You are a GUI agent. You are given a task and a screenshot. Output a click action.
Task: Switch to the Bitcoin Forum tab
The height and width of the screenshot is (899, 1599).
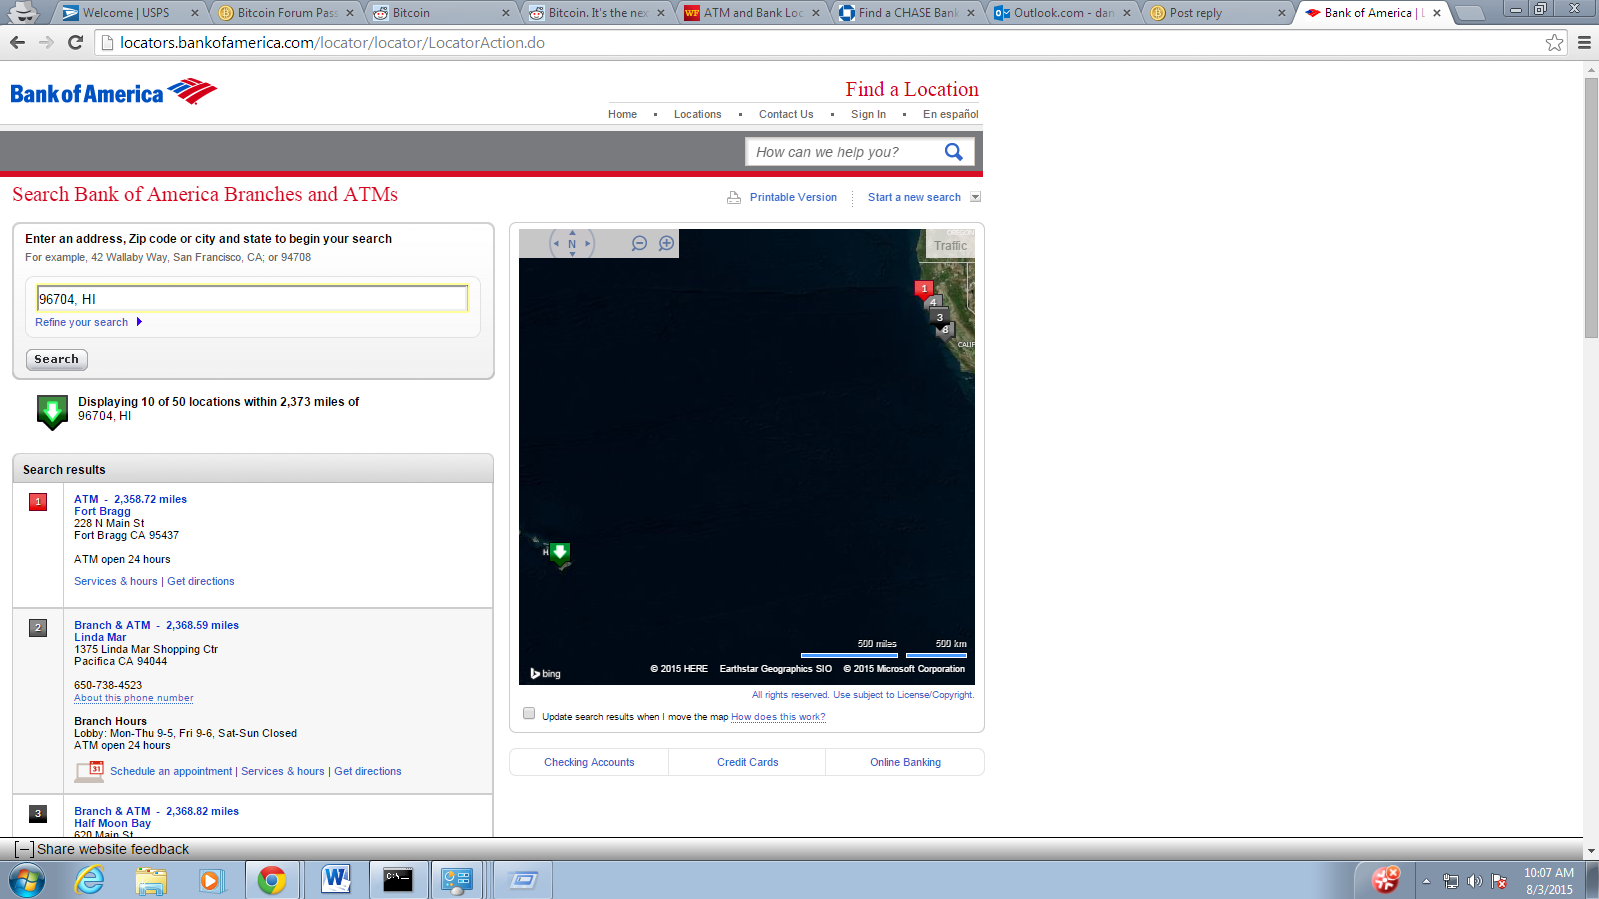coord(287,13)
